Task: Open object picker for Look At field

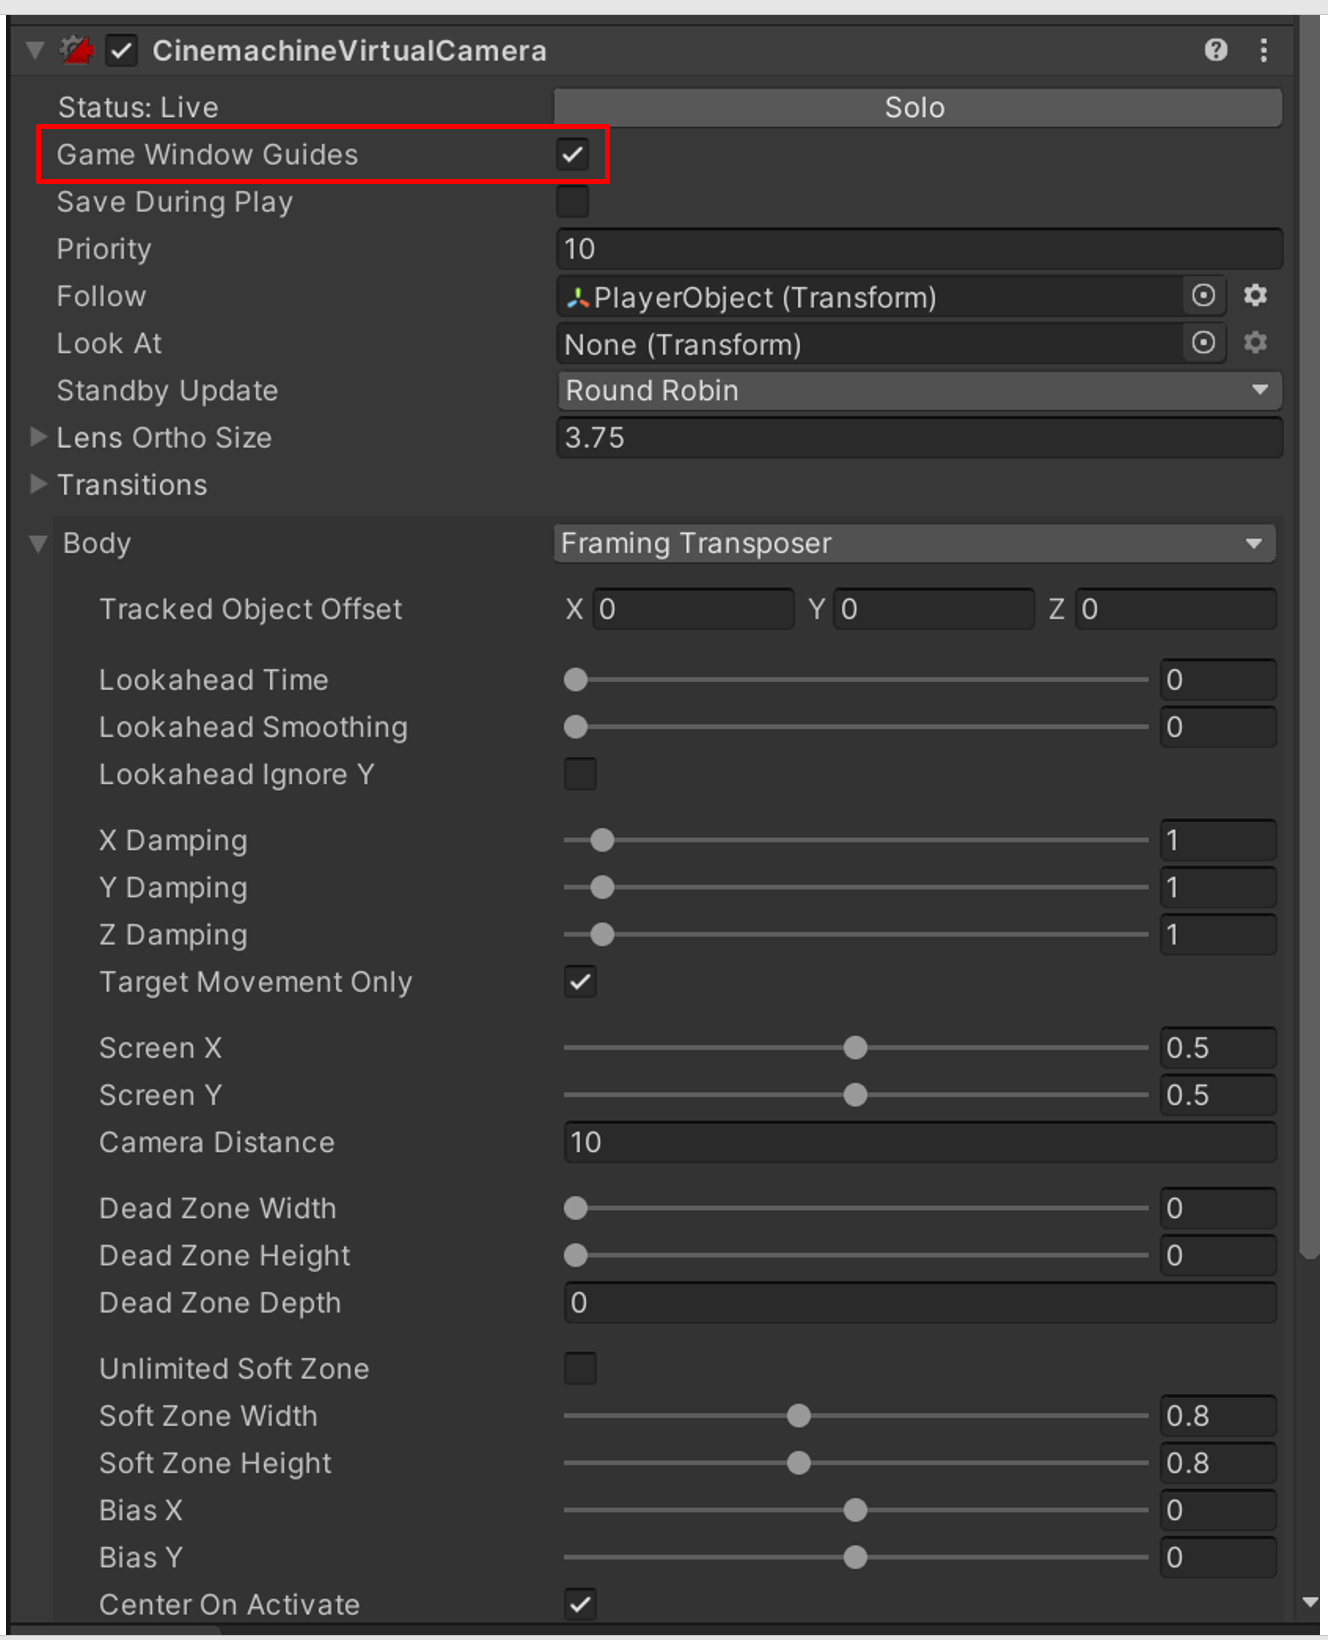Action: 1204,343
